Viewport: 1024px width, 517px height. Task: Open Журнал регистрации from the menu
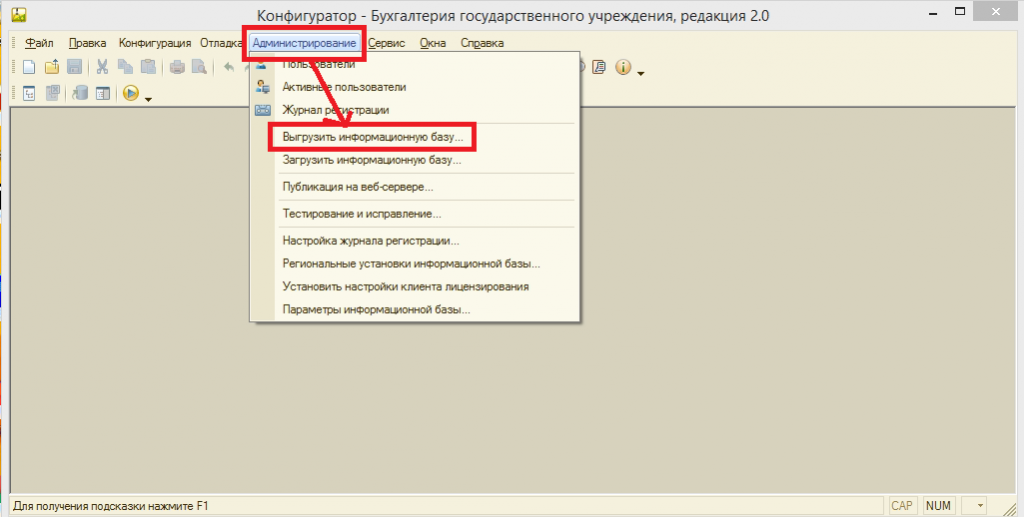[x=335, y=110]
